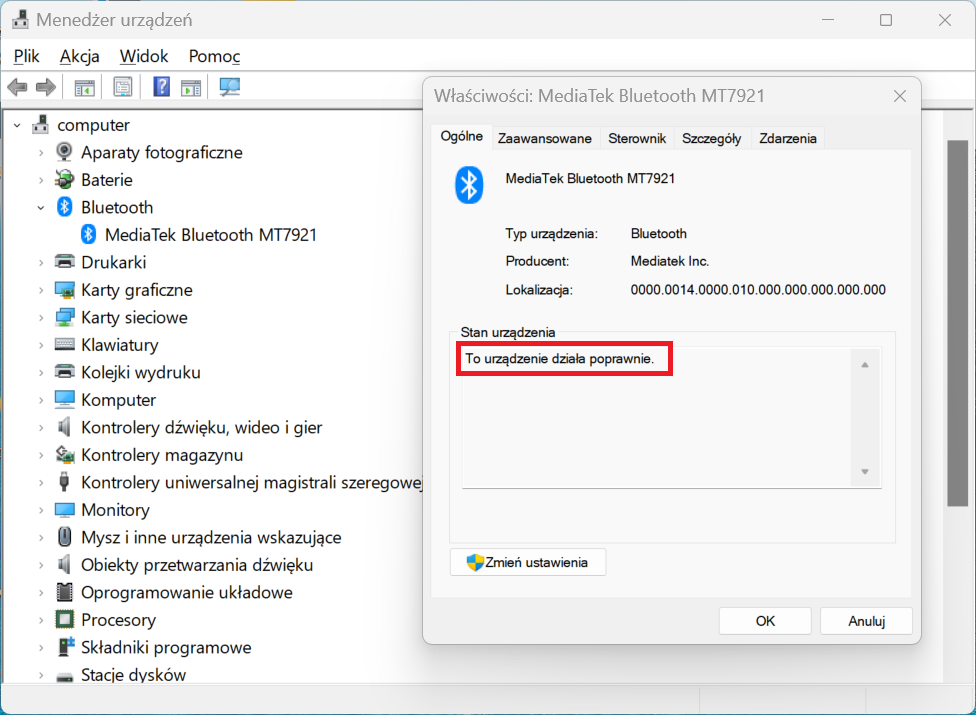
Task: Click the blue Help question mark icon
Action: click(161, 86)
